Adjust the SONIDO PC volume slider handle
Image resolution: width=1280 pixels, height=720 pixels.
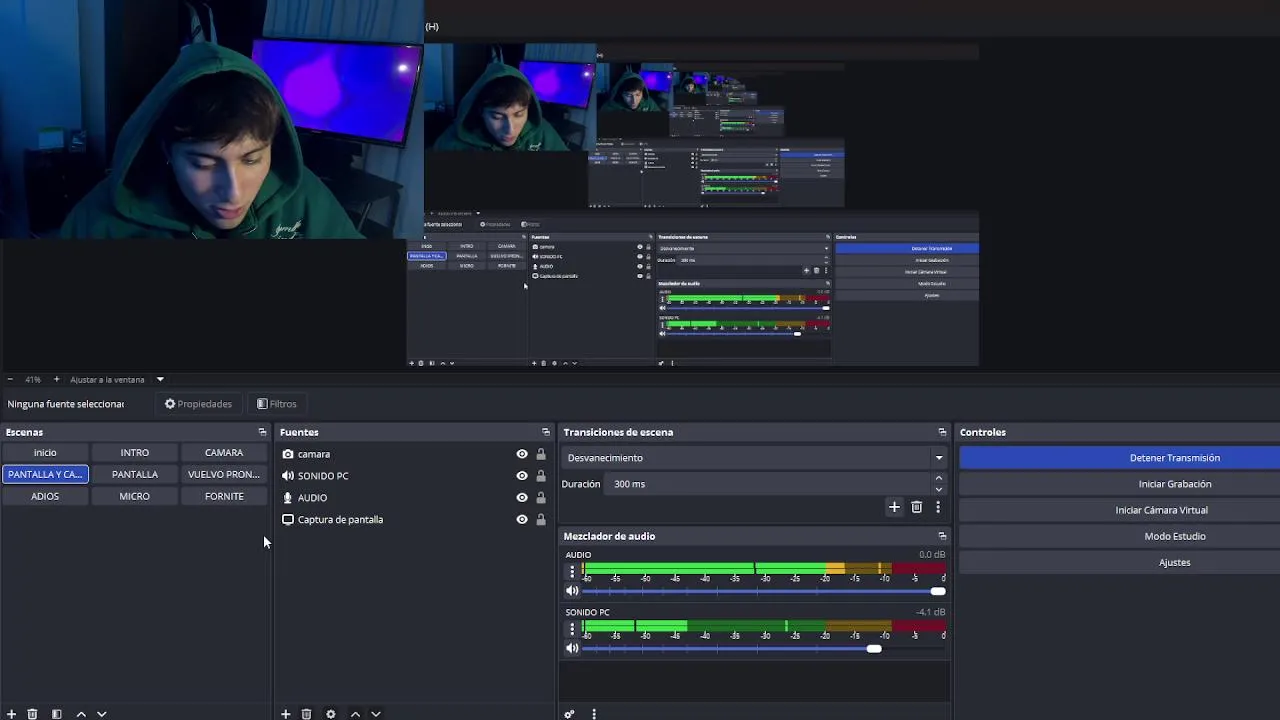874,649
